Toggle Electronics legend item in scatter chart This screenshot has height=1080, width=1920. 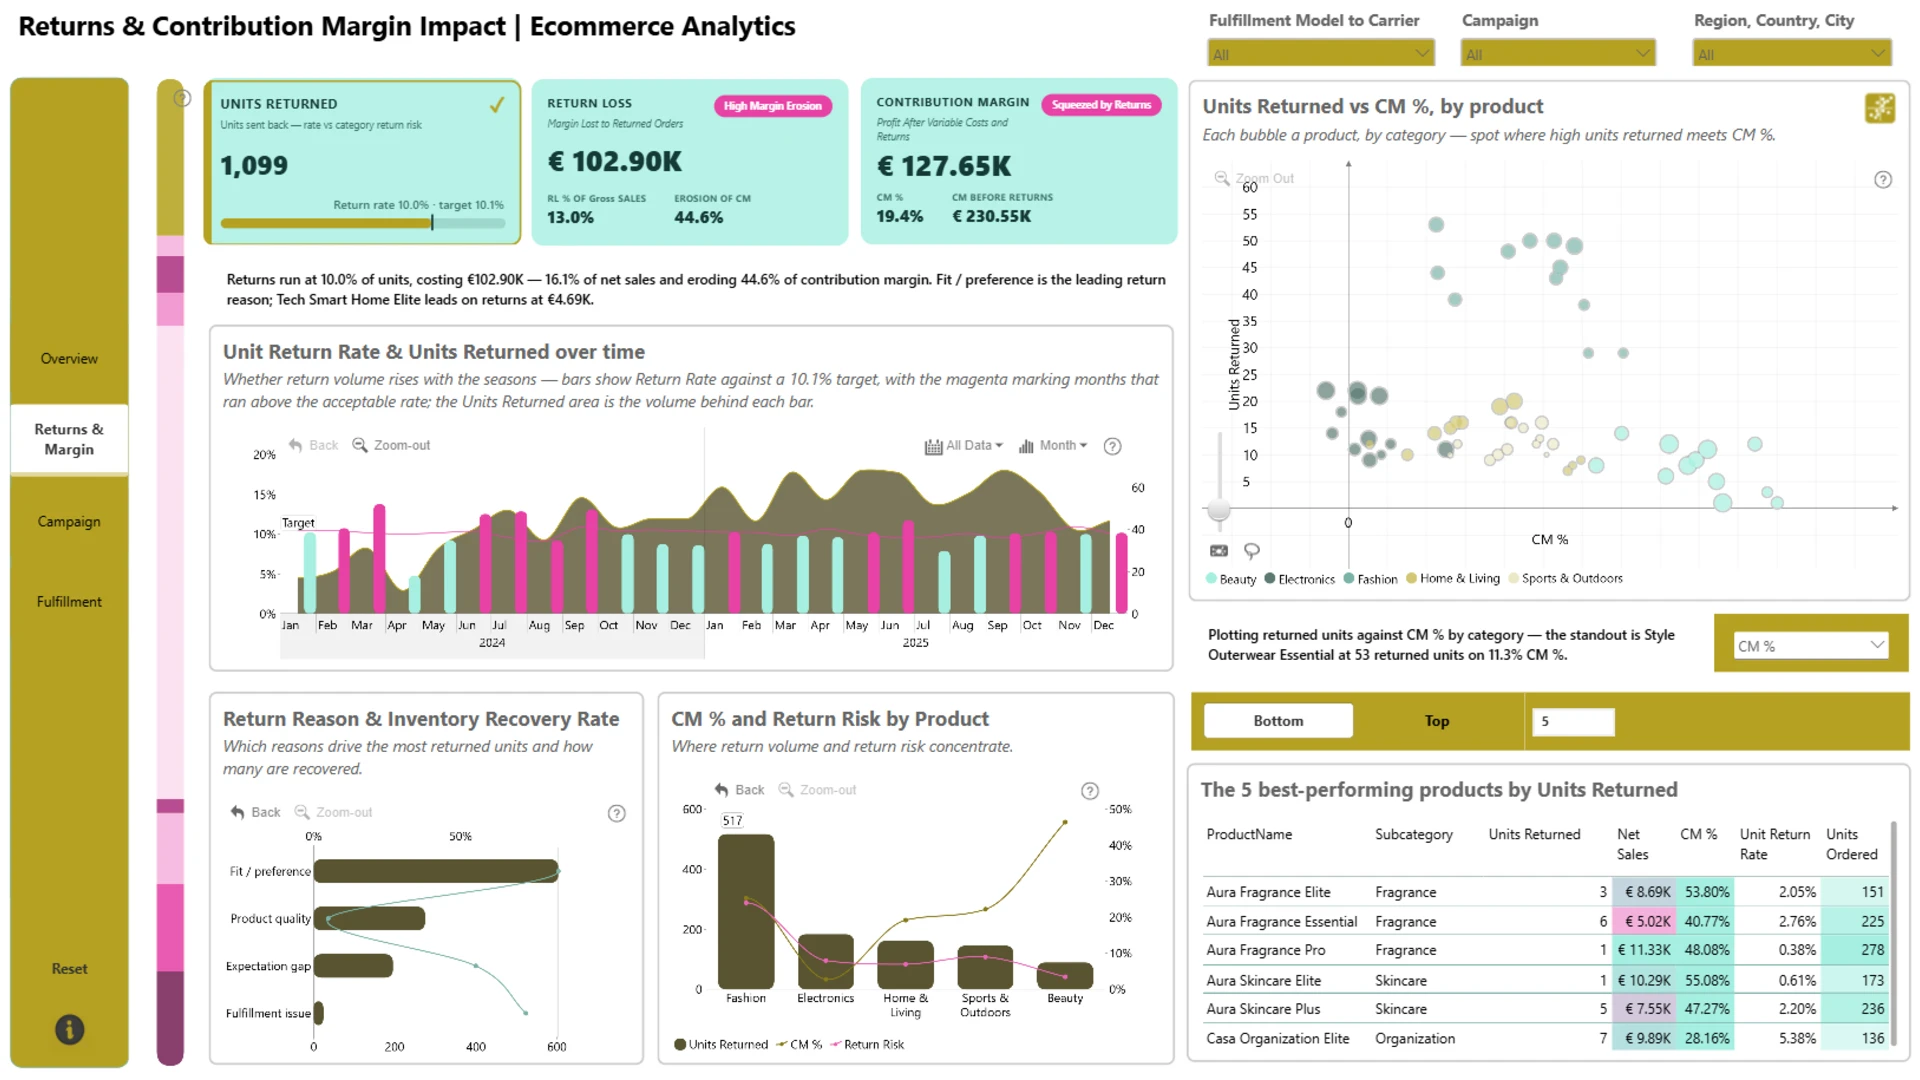click(x=1300, y=579)
